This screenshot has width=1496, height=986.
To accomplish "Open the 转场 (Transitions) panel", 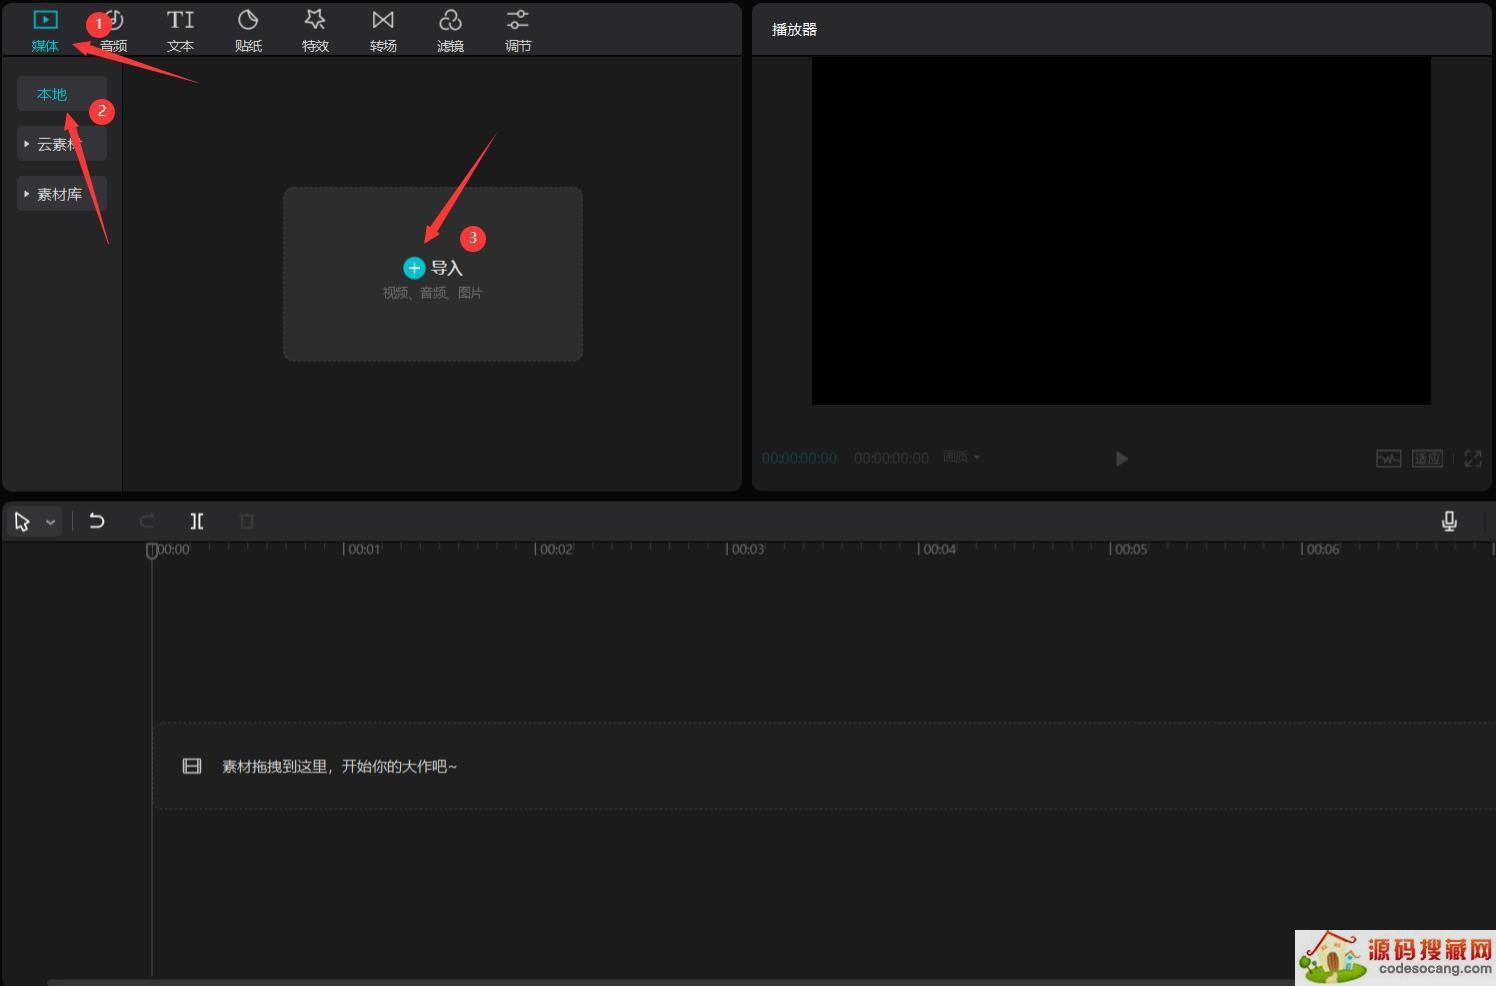I will point(383,31).
